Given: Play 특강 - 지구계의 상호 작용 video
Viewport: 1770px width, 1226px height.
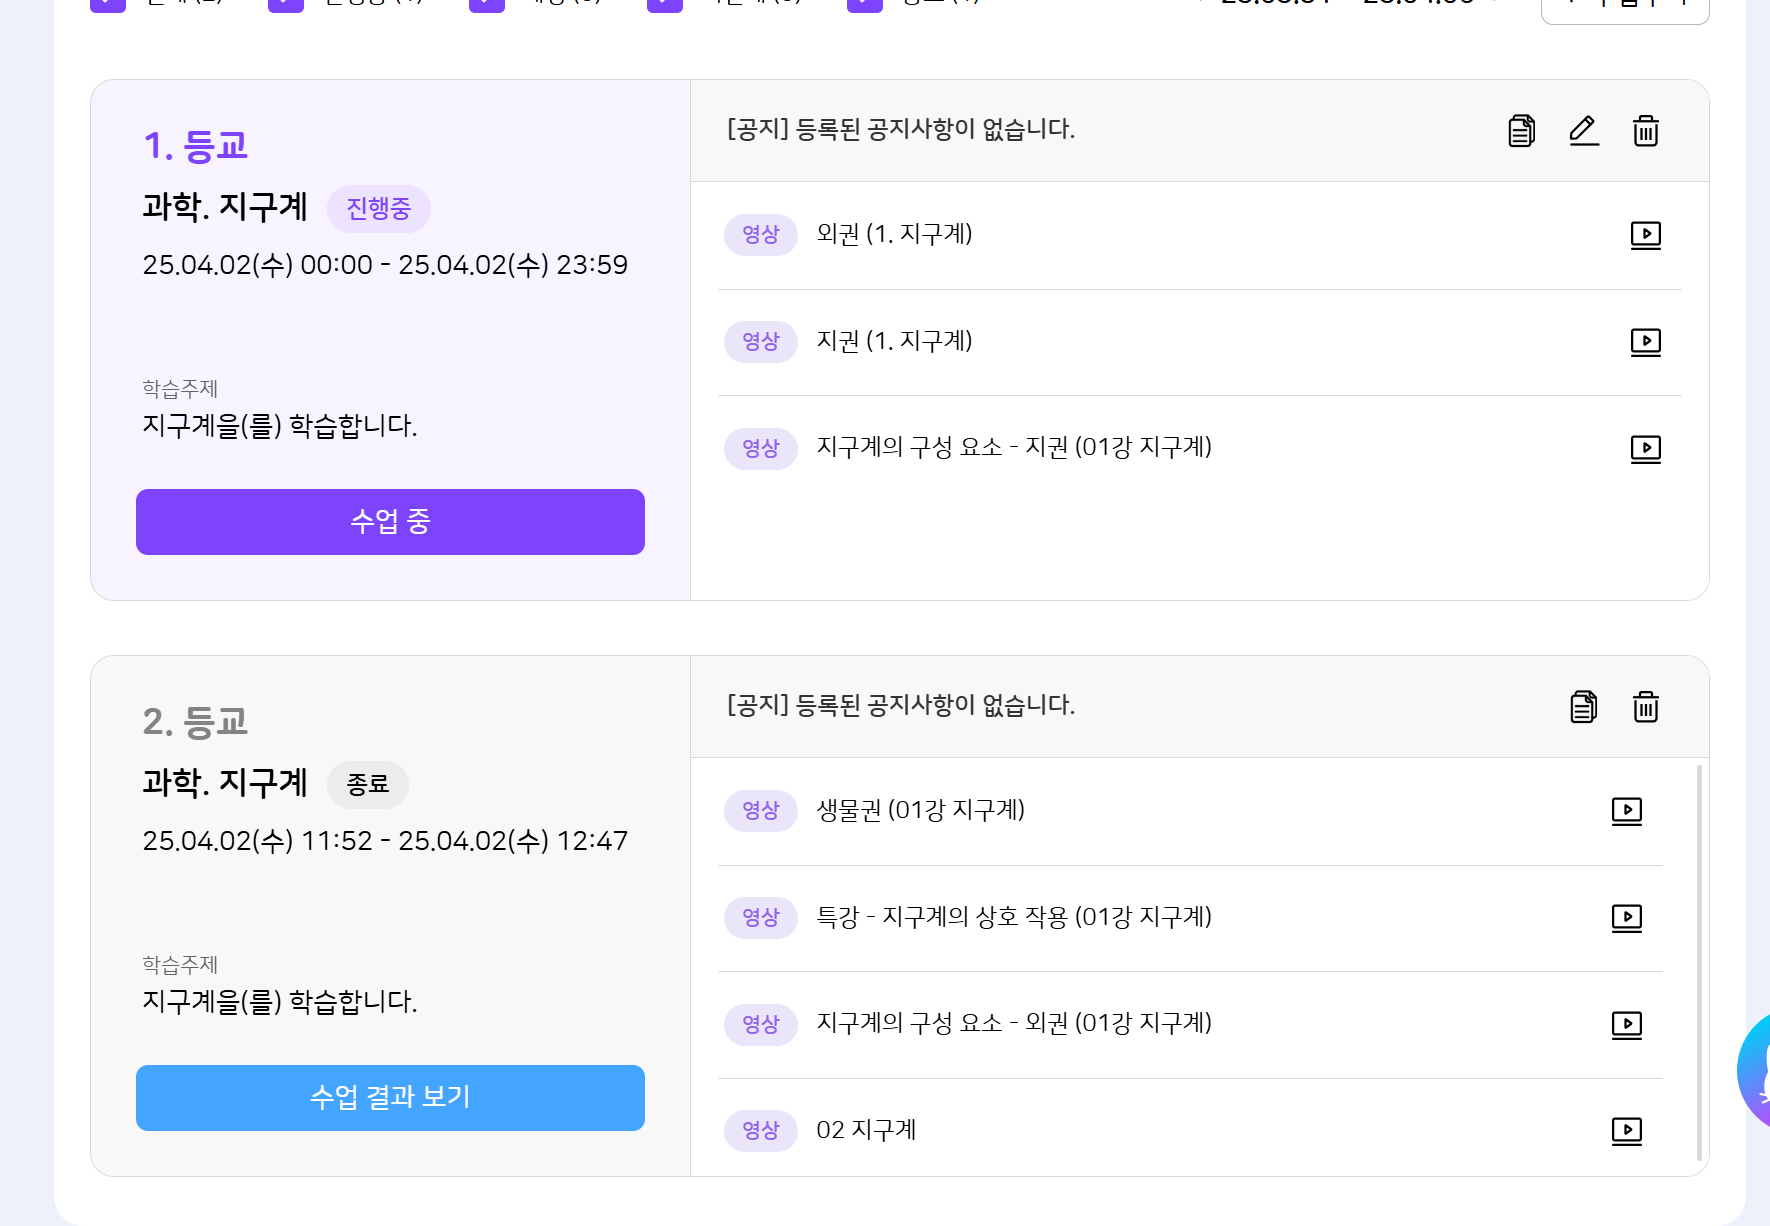Looking at the screenshot, I should [x=1626, y=918].
